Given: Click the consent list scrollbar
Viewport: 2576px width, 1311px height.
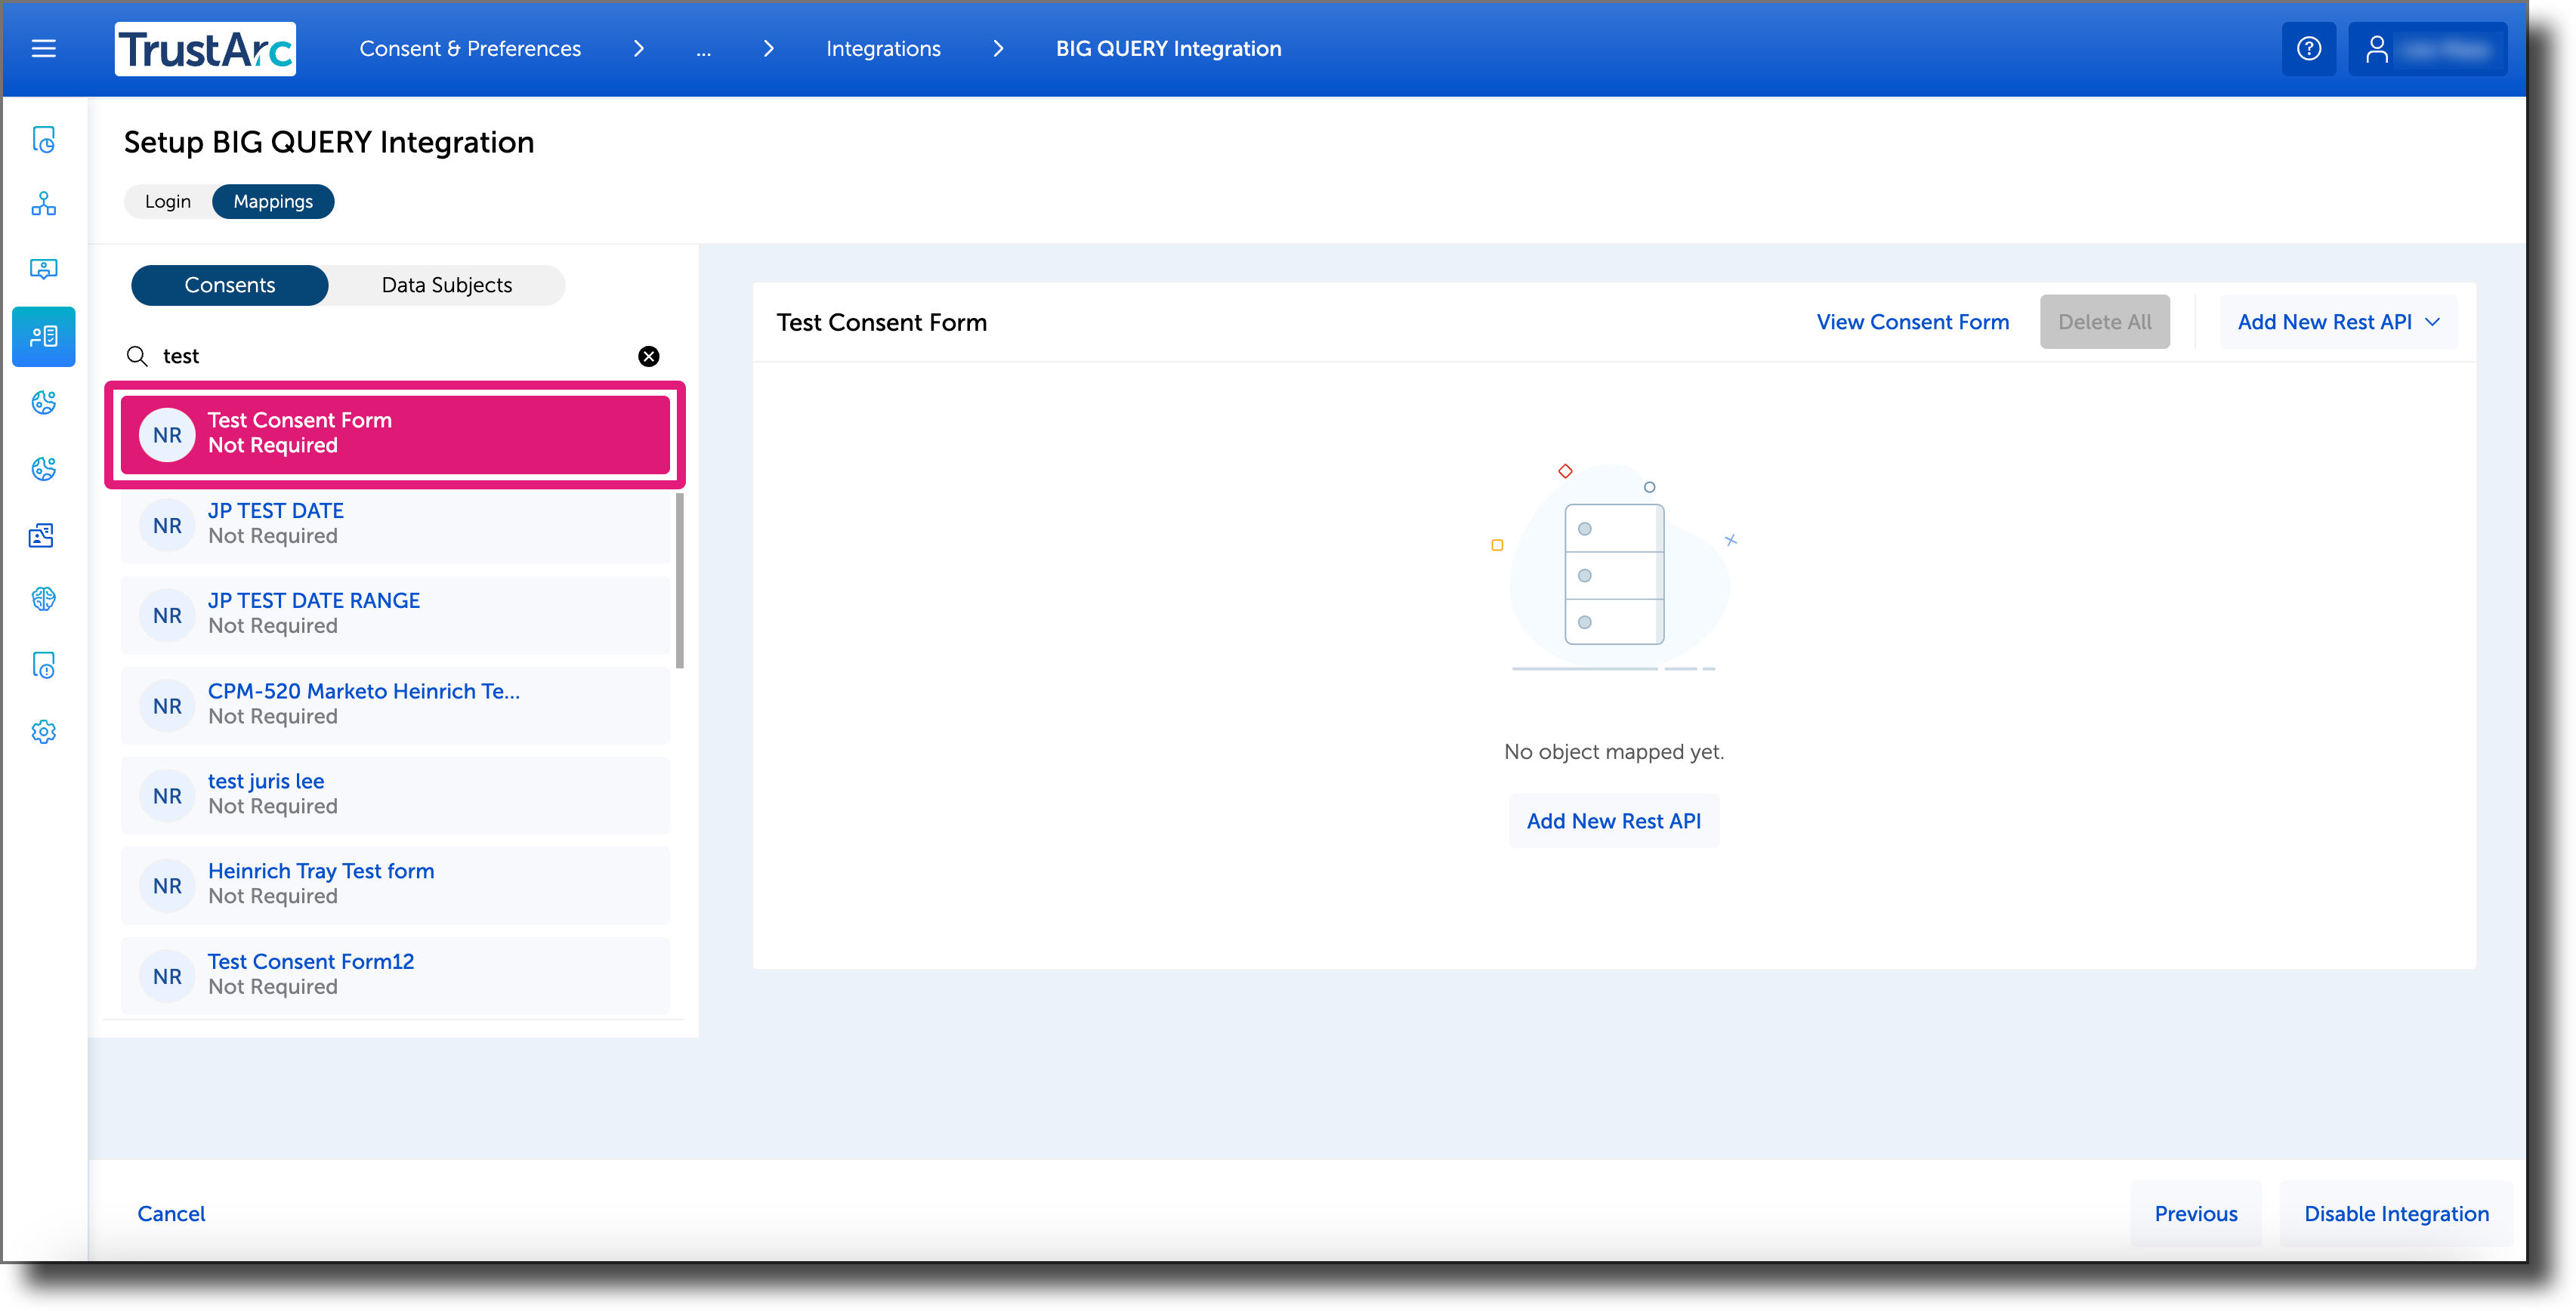Looking at the screenshot, I should tap(680, 580).
